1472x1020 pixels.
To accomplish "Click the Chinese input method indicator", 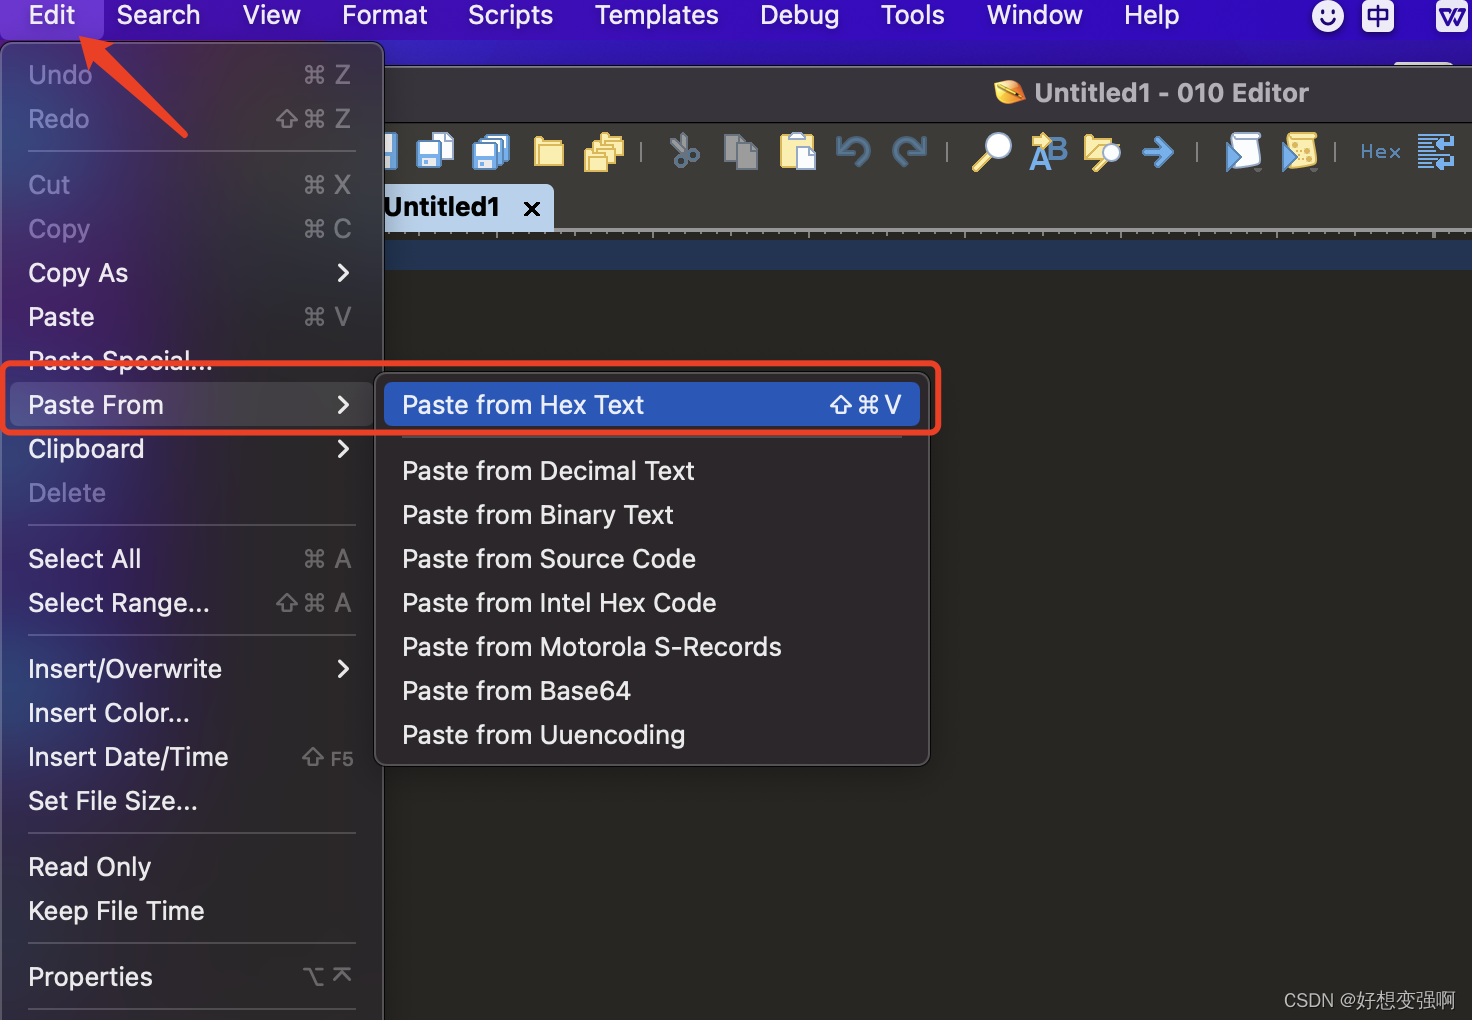I will (1378, 16).
